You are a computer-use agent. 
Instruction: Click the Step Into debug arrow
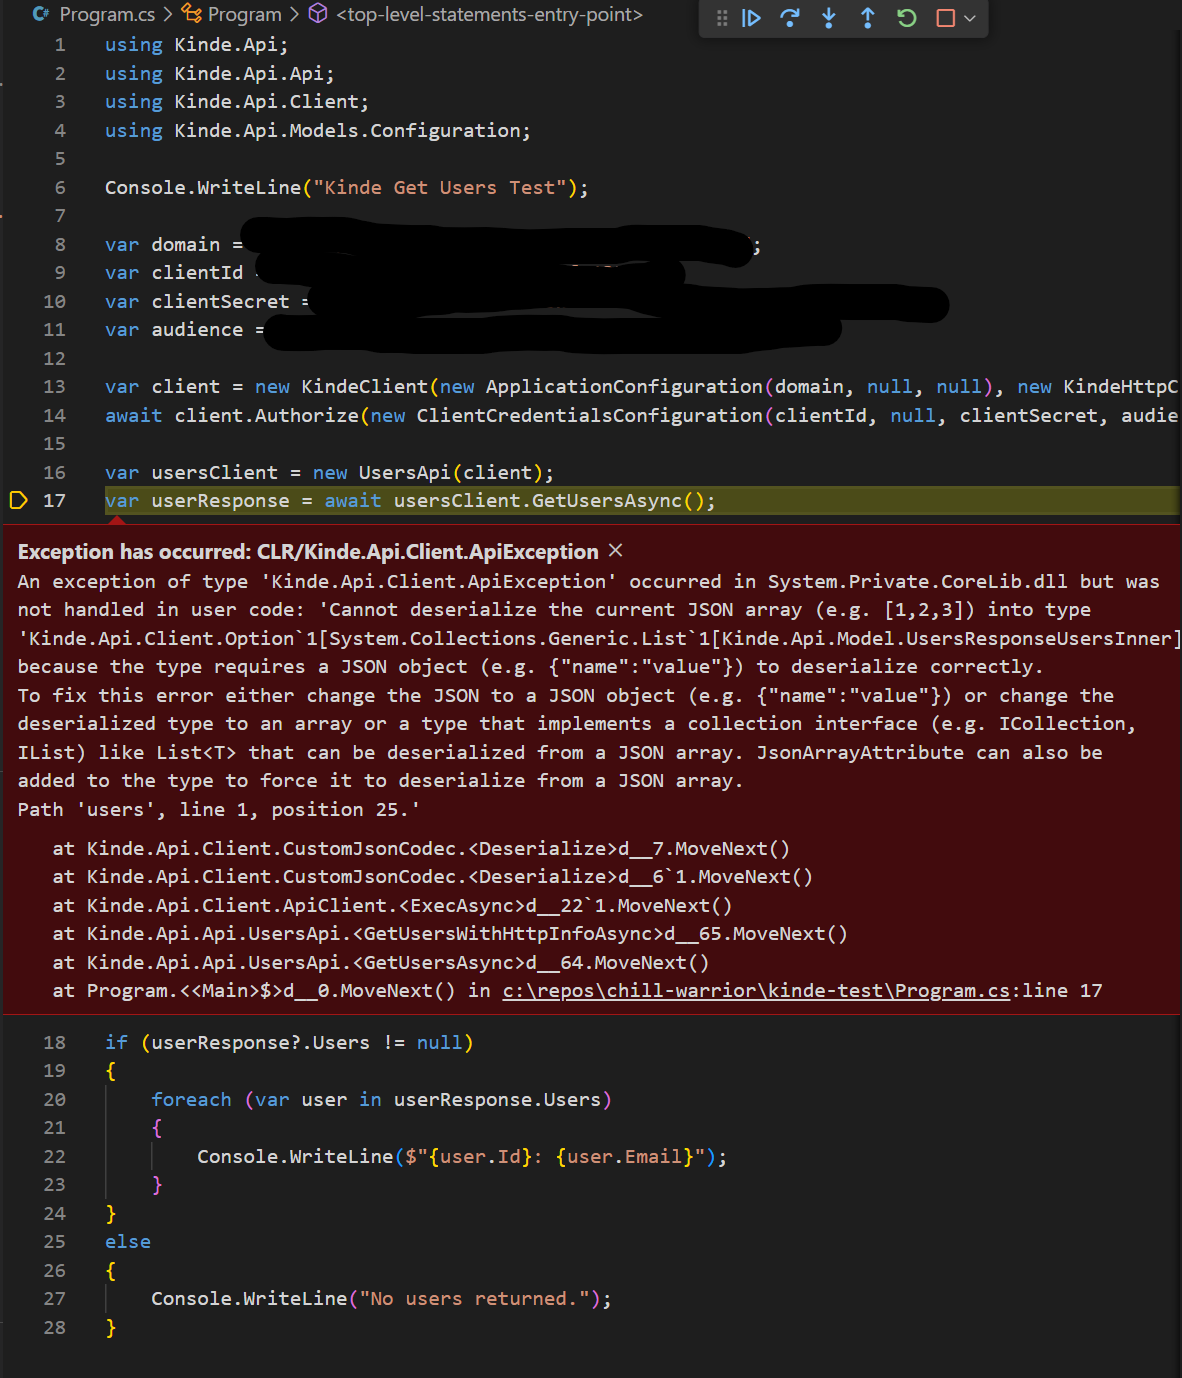[x=829, y=18]
